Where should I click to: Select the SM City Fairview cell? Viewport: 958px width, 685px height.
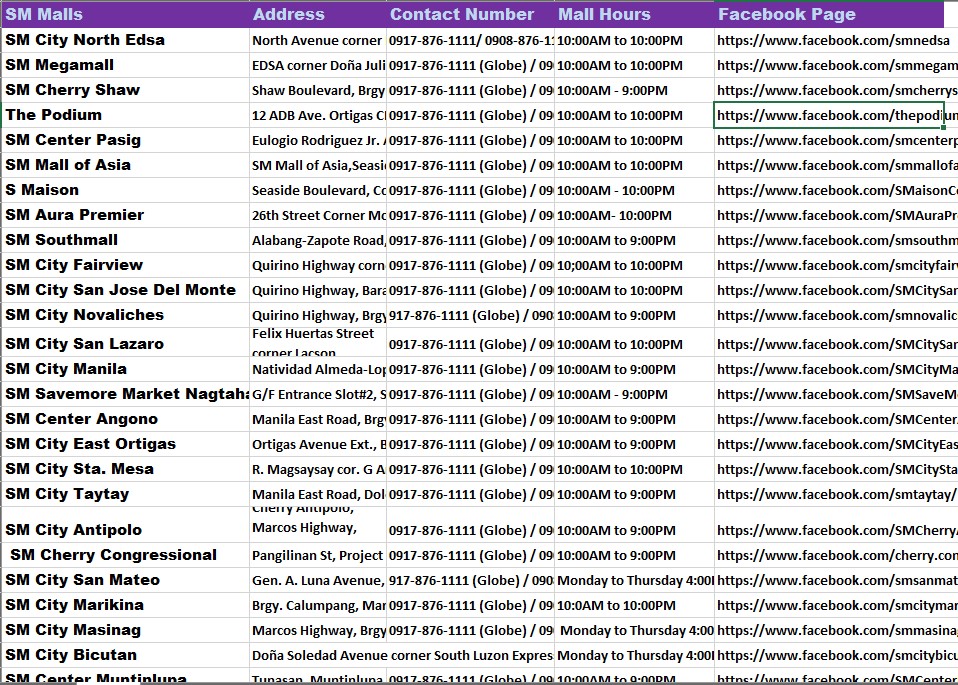pos(125,266)
